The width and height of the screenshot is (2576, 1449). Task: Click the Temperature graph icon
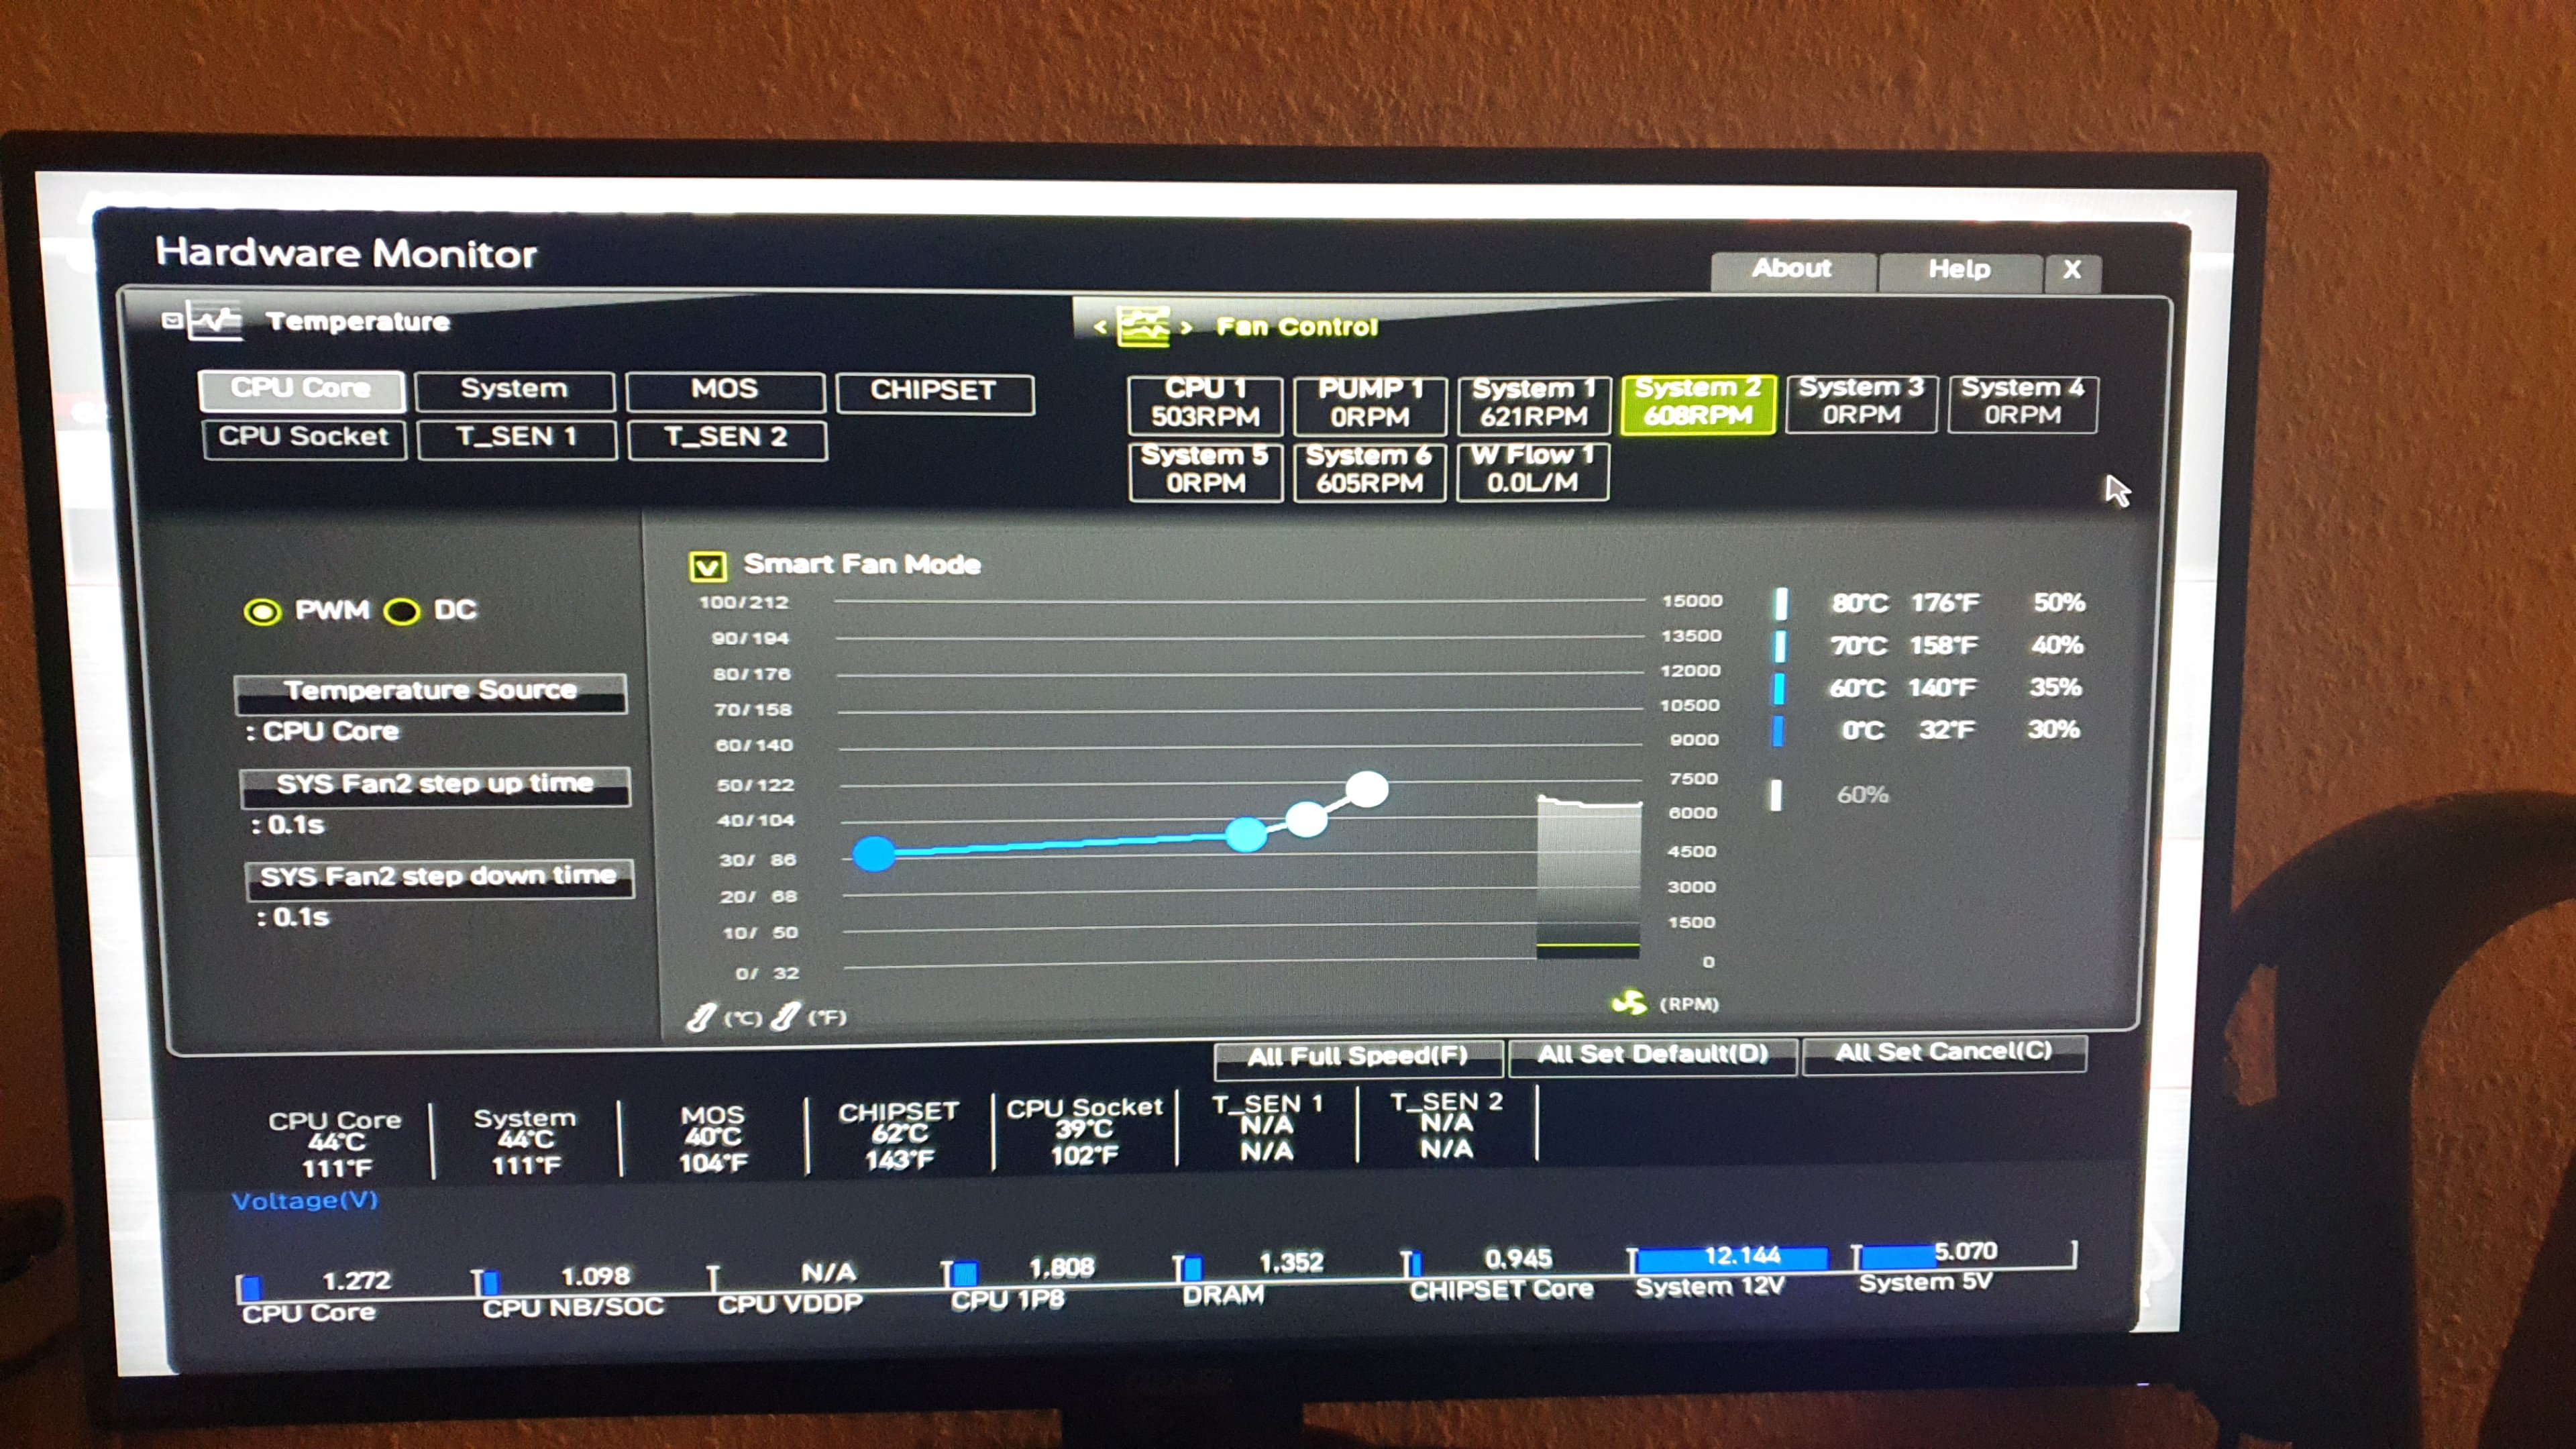pos(216,321)
